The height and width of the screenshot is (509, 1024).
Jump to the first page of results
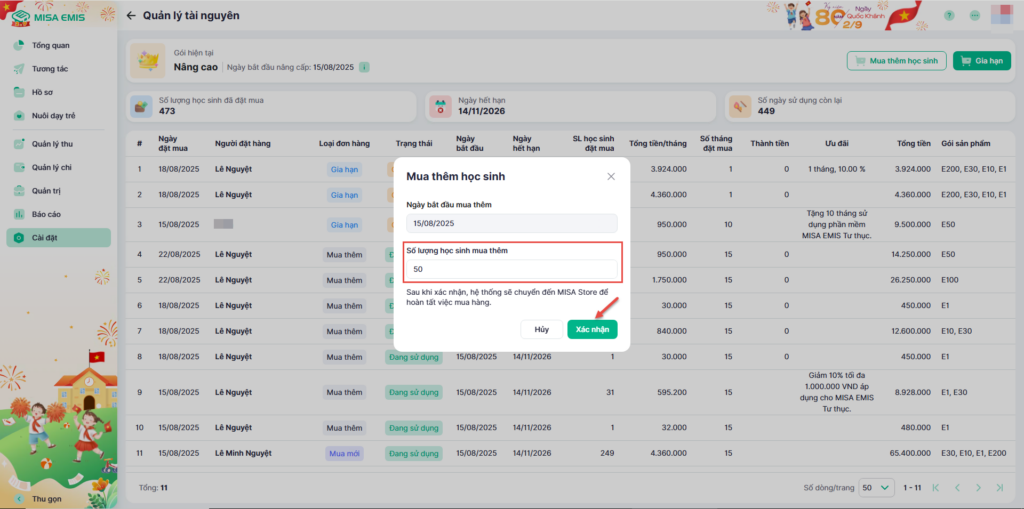[x=936, y=487]
